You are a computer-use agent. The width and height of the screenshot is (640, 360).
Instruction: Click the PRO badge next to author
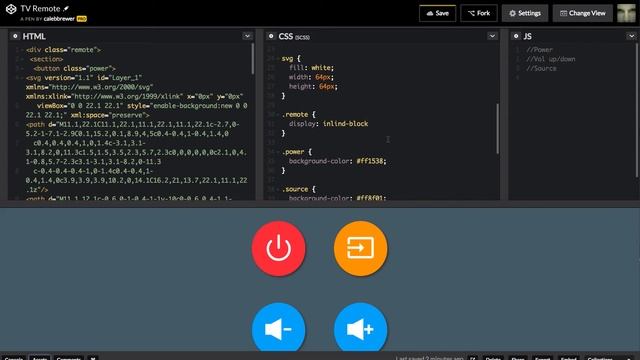82,19
